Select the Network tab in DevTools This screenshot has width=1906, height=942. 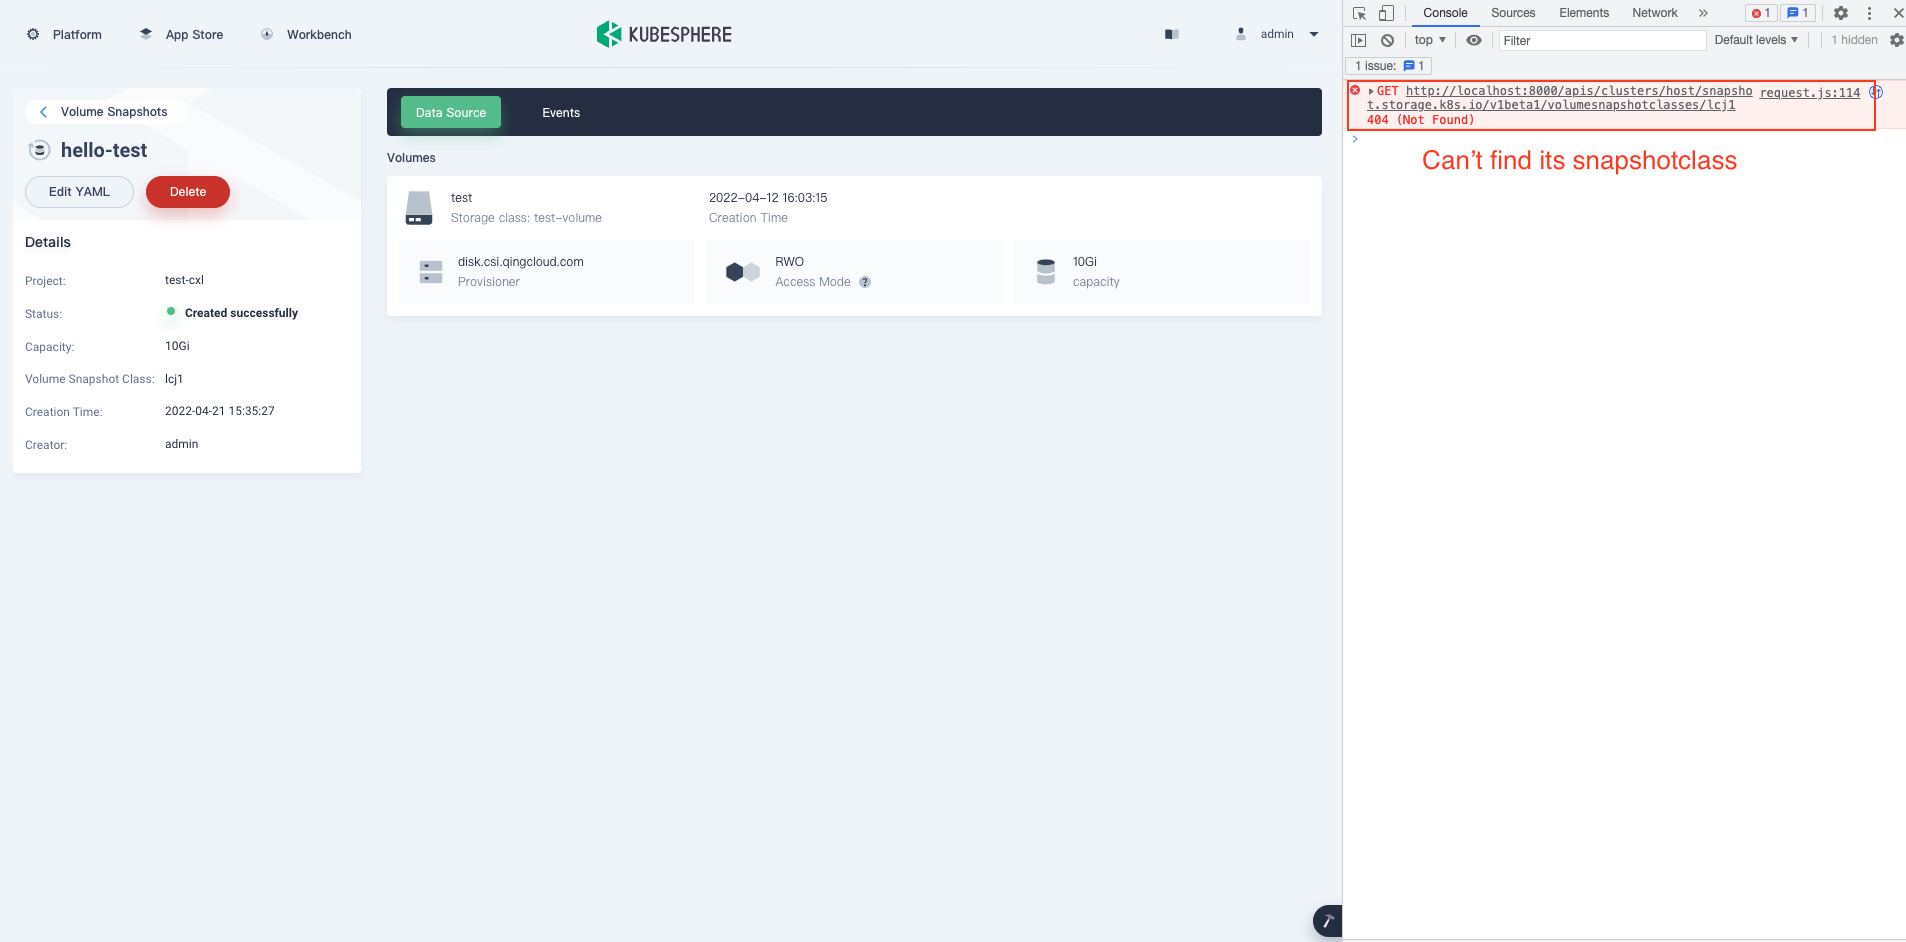click(x=1655, y=13)
